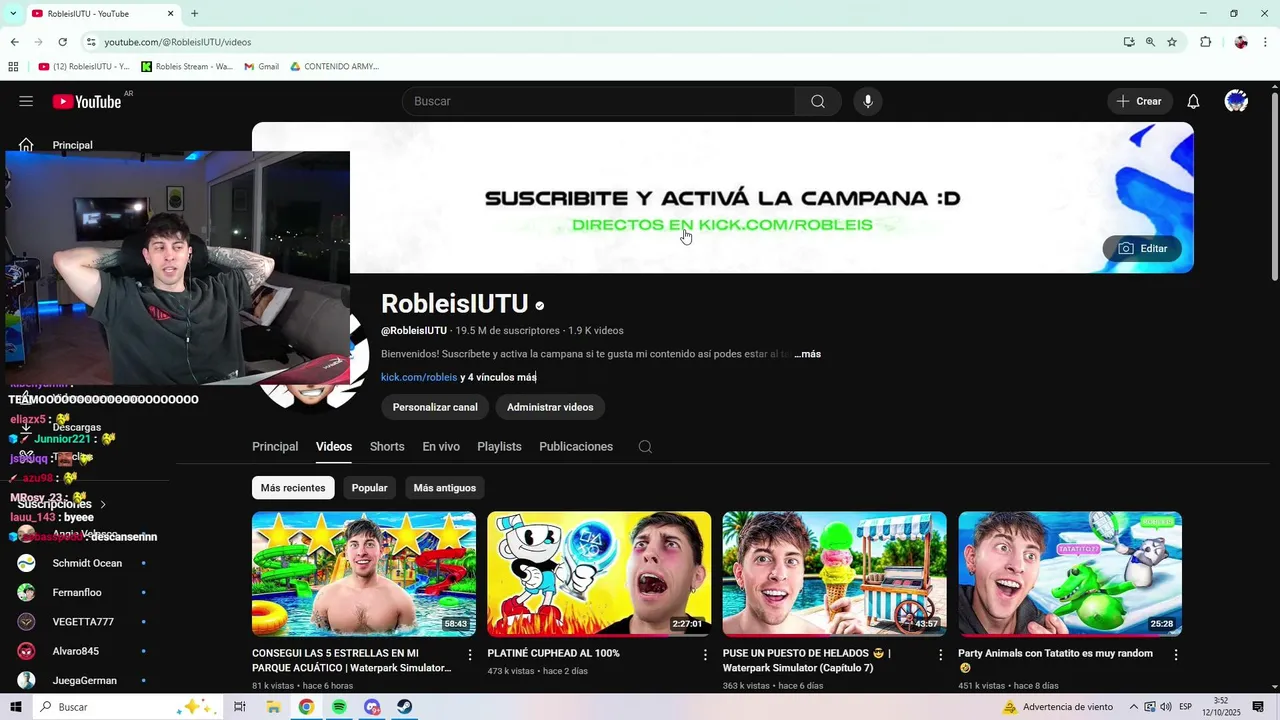View site information icon in address bar
This screenshot has width=1280, height=720.
coord(91,42)
